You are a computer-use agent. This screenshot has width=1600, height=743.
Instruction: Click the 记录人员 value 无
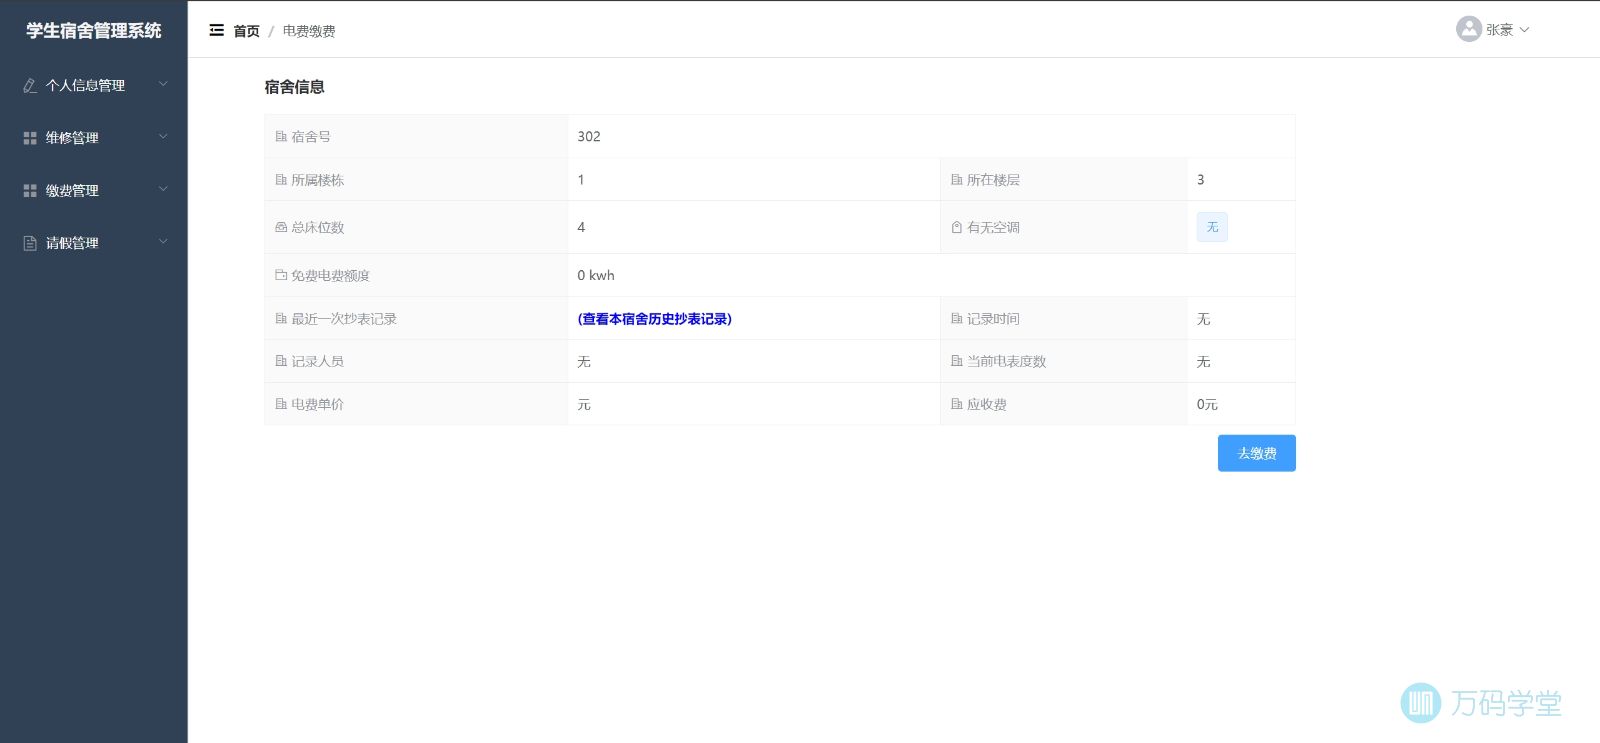pos(584,361)
